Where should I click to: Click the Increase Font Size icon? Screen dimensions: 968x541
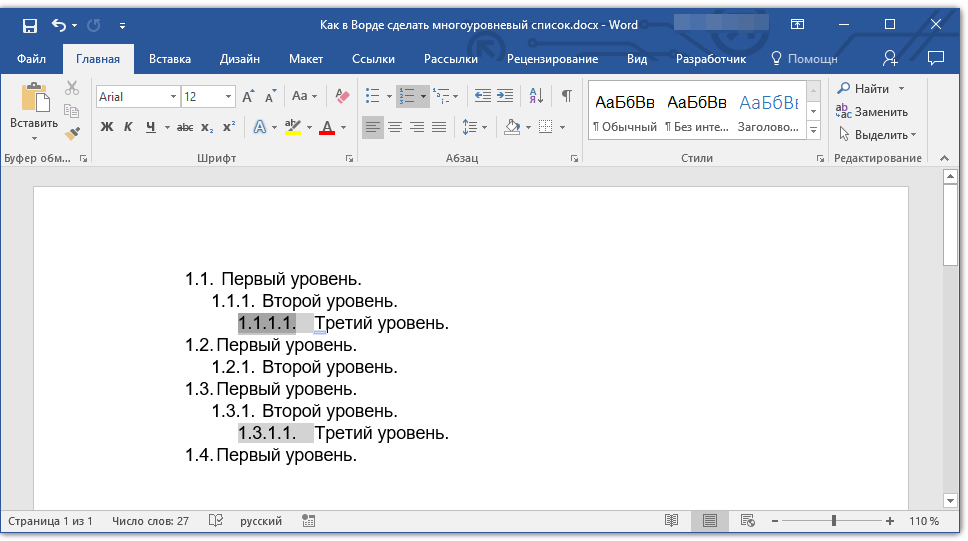[x=248, y=96]
